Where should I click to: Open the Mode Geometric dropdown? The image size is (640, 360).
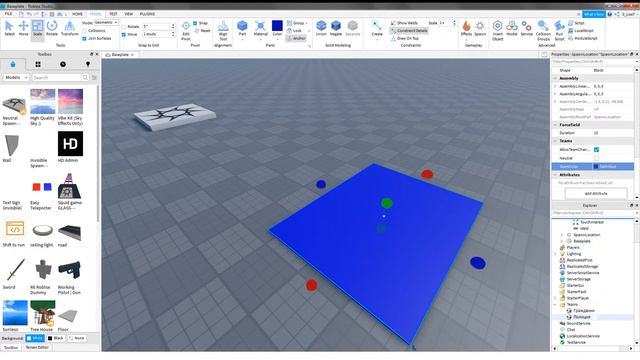pyautogui.click(x=106, y=22)
